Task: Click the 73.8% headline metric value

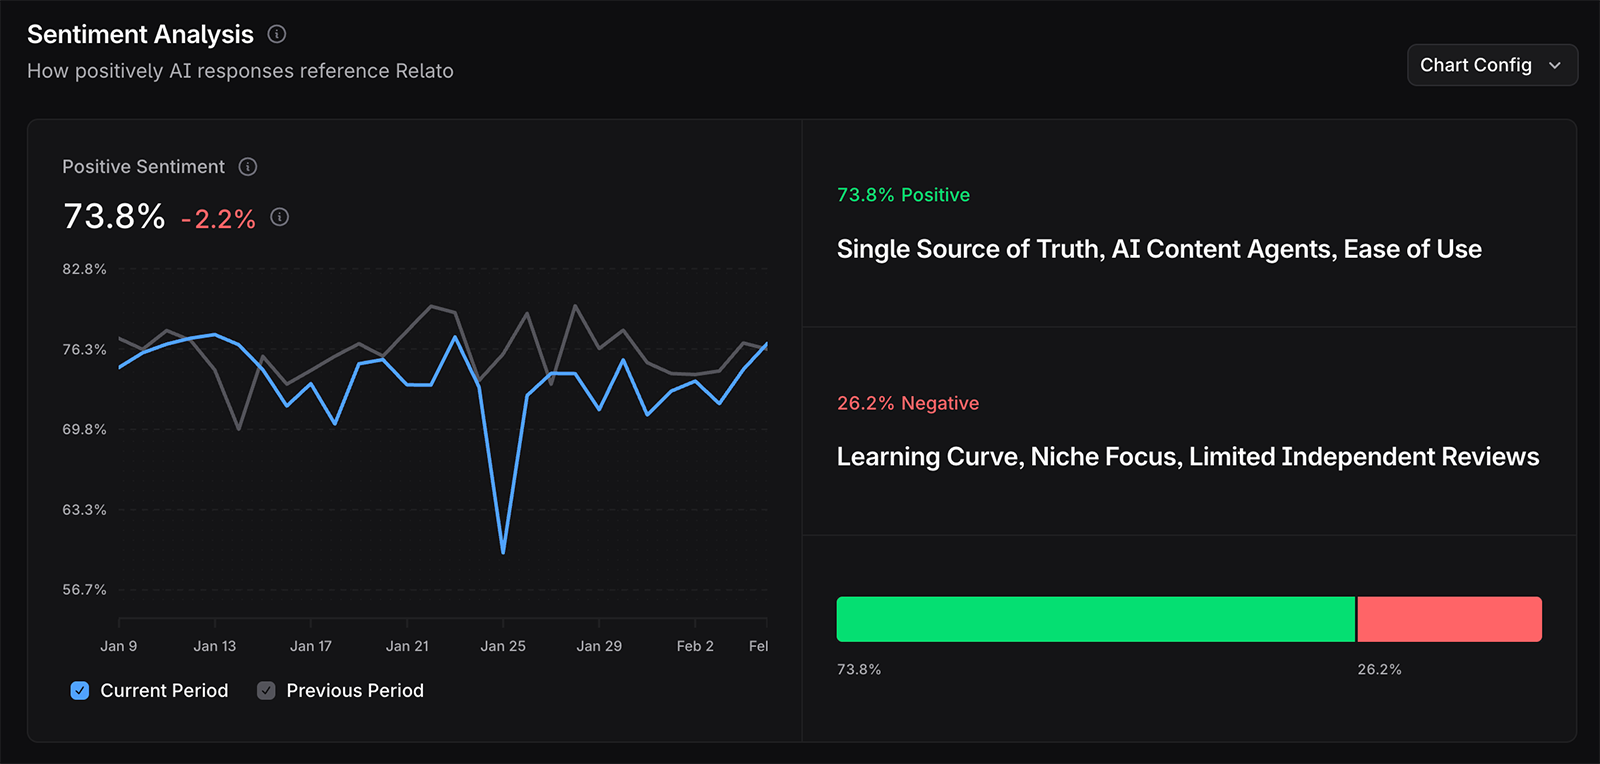Action: click(x=115, y=216)
